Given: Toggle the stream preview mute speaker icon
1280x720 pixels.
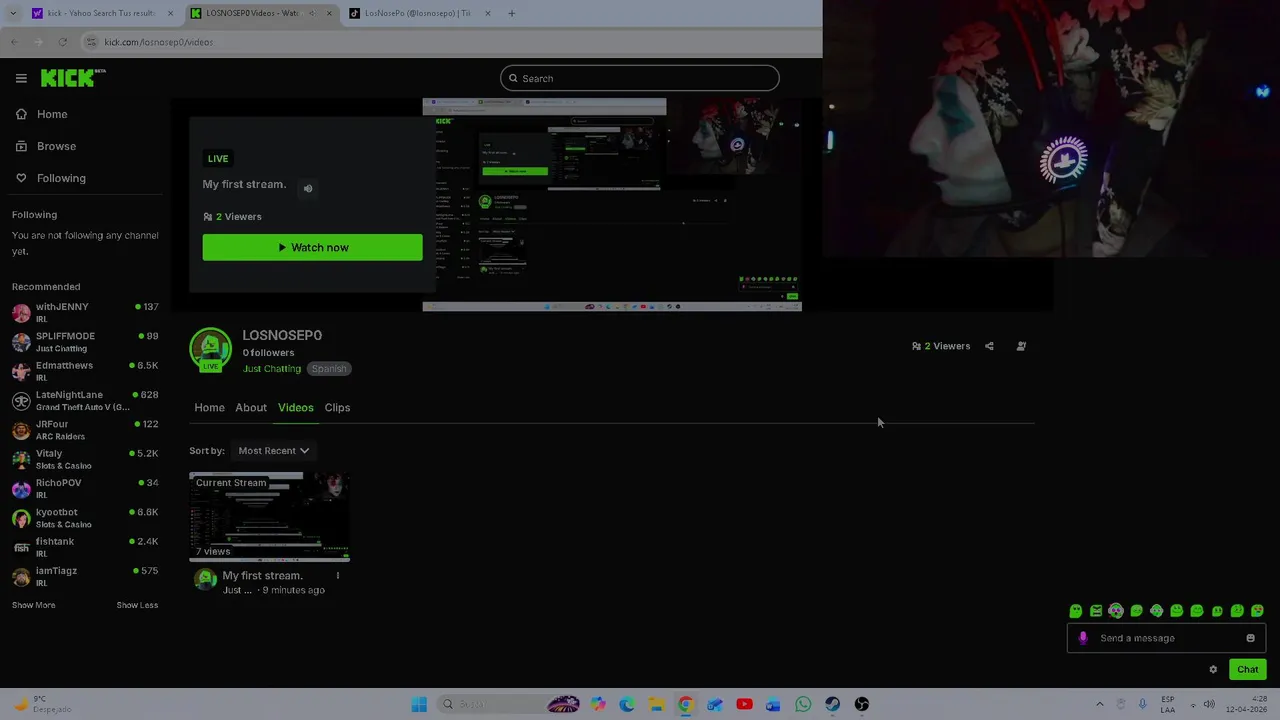Looking at the screenshot, I should (308, 188).
